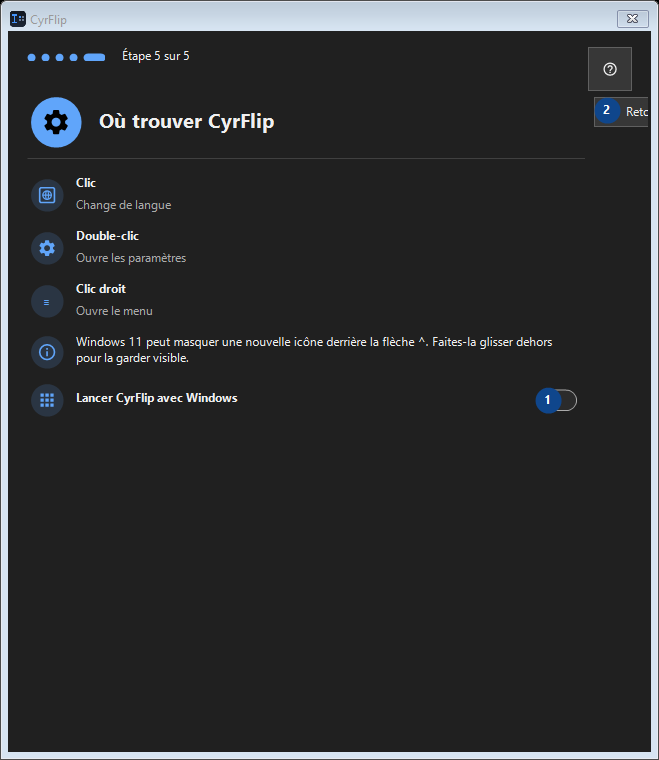Click the globe icon beside Clic

[47, 195]
